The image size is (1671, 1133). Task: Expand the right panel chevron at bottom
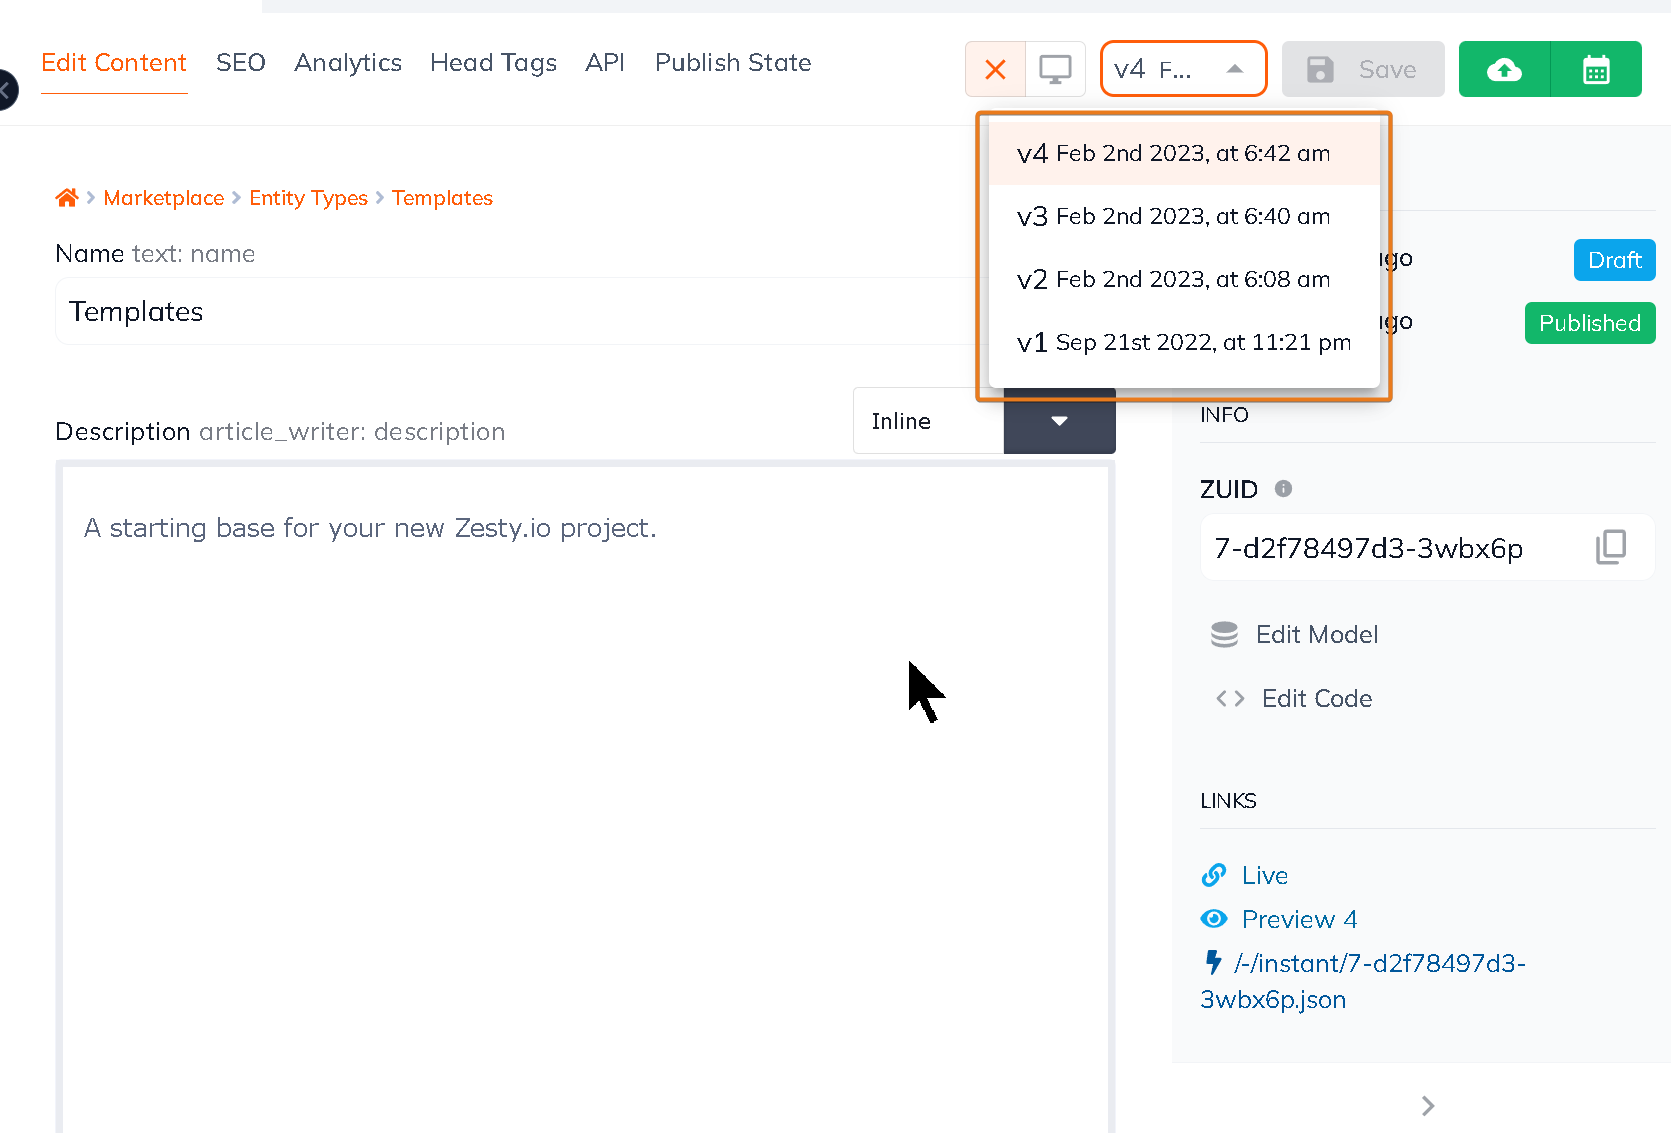click(1427, 1105)
